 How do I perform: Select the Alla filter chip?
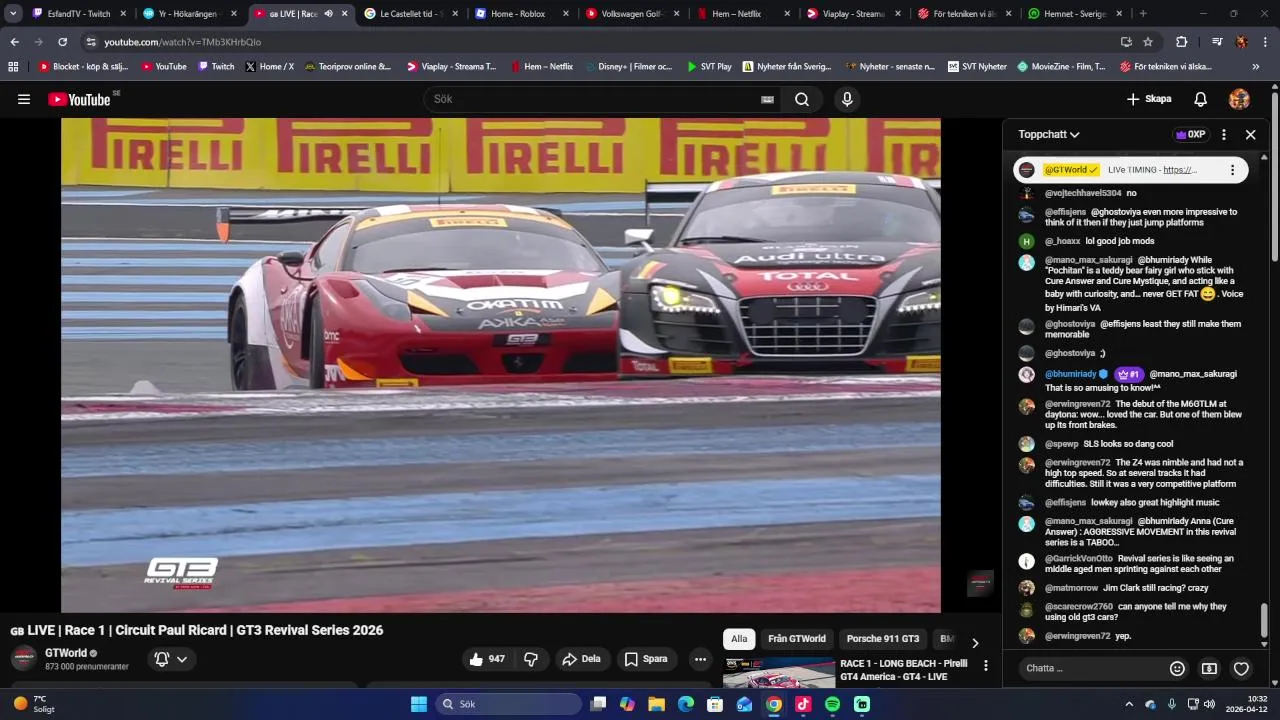[x=739, y=639]
